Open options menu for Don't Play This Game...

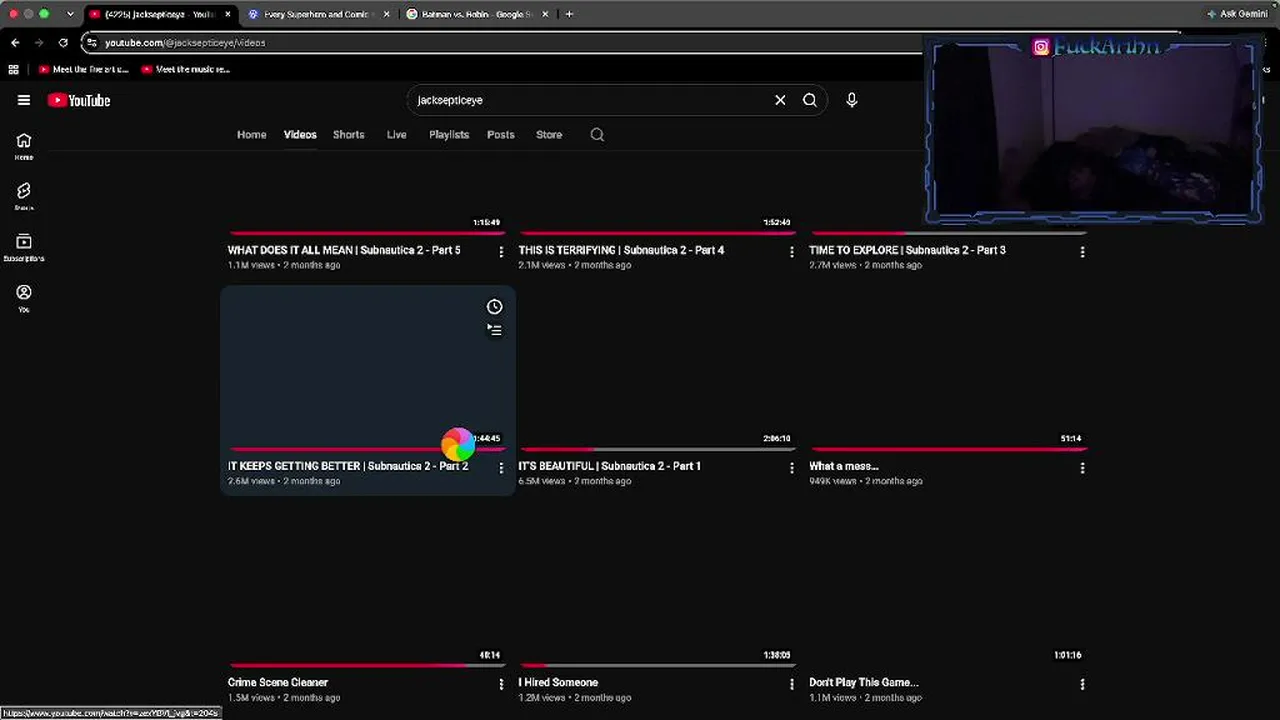[x=1082, y=684]
